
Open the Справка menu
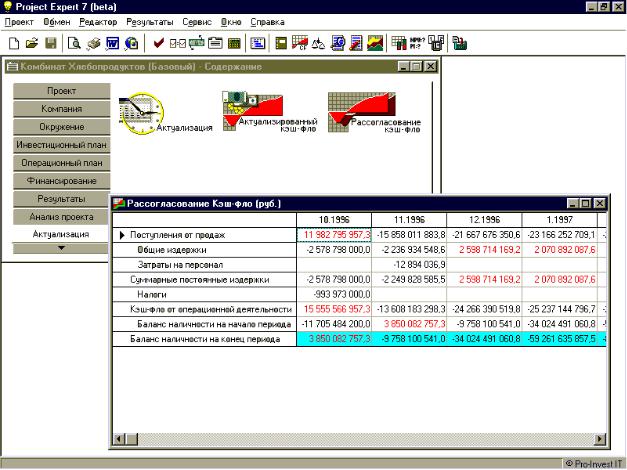pos(267,22)
